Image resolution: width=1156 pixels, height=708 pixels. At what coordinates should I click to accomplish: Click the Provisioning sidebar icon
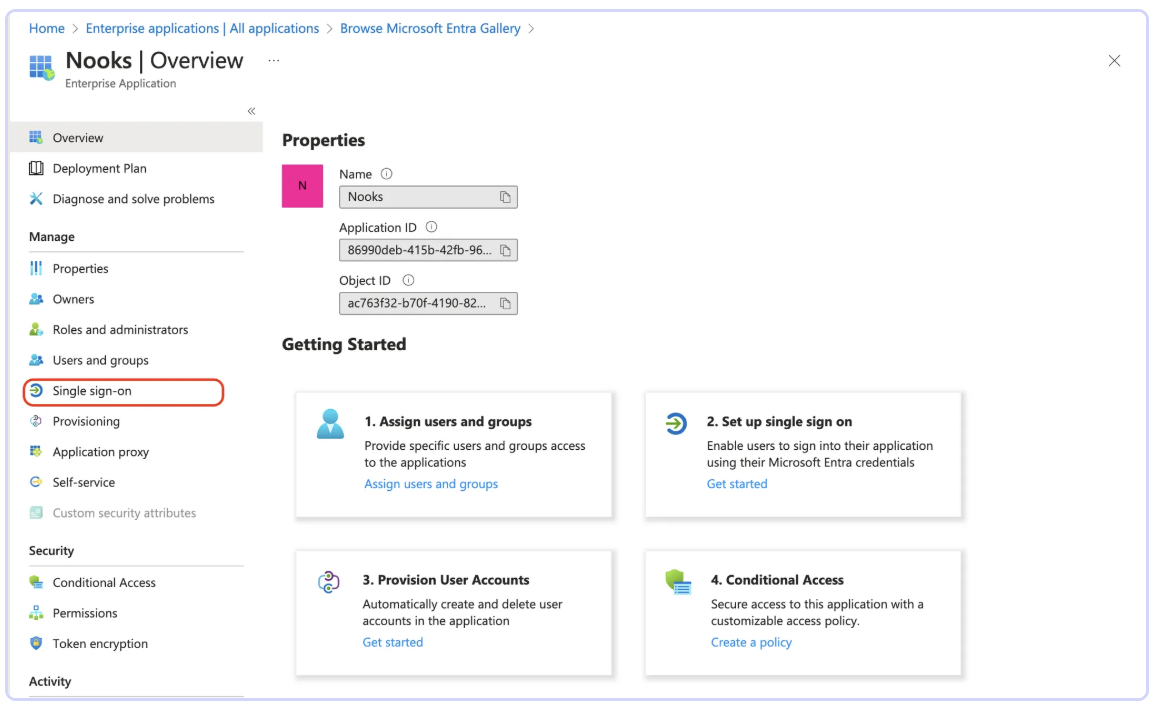click(35, 421)
